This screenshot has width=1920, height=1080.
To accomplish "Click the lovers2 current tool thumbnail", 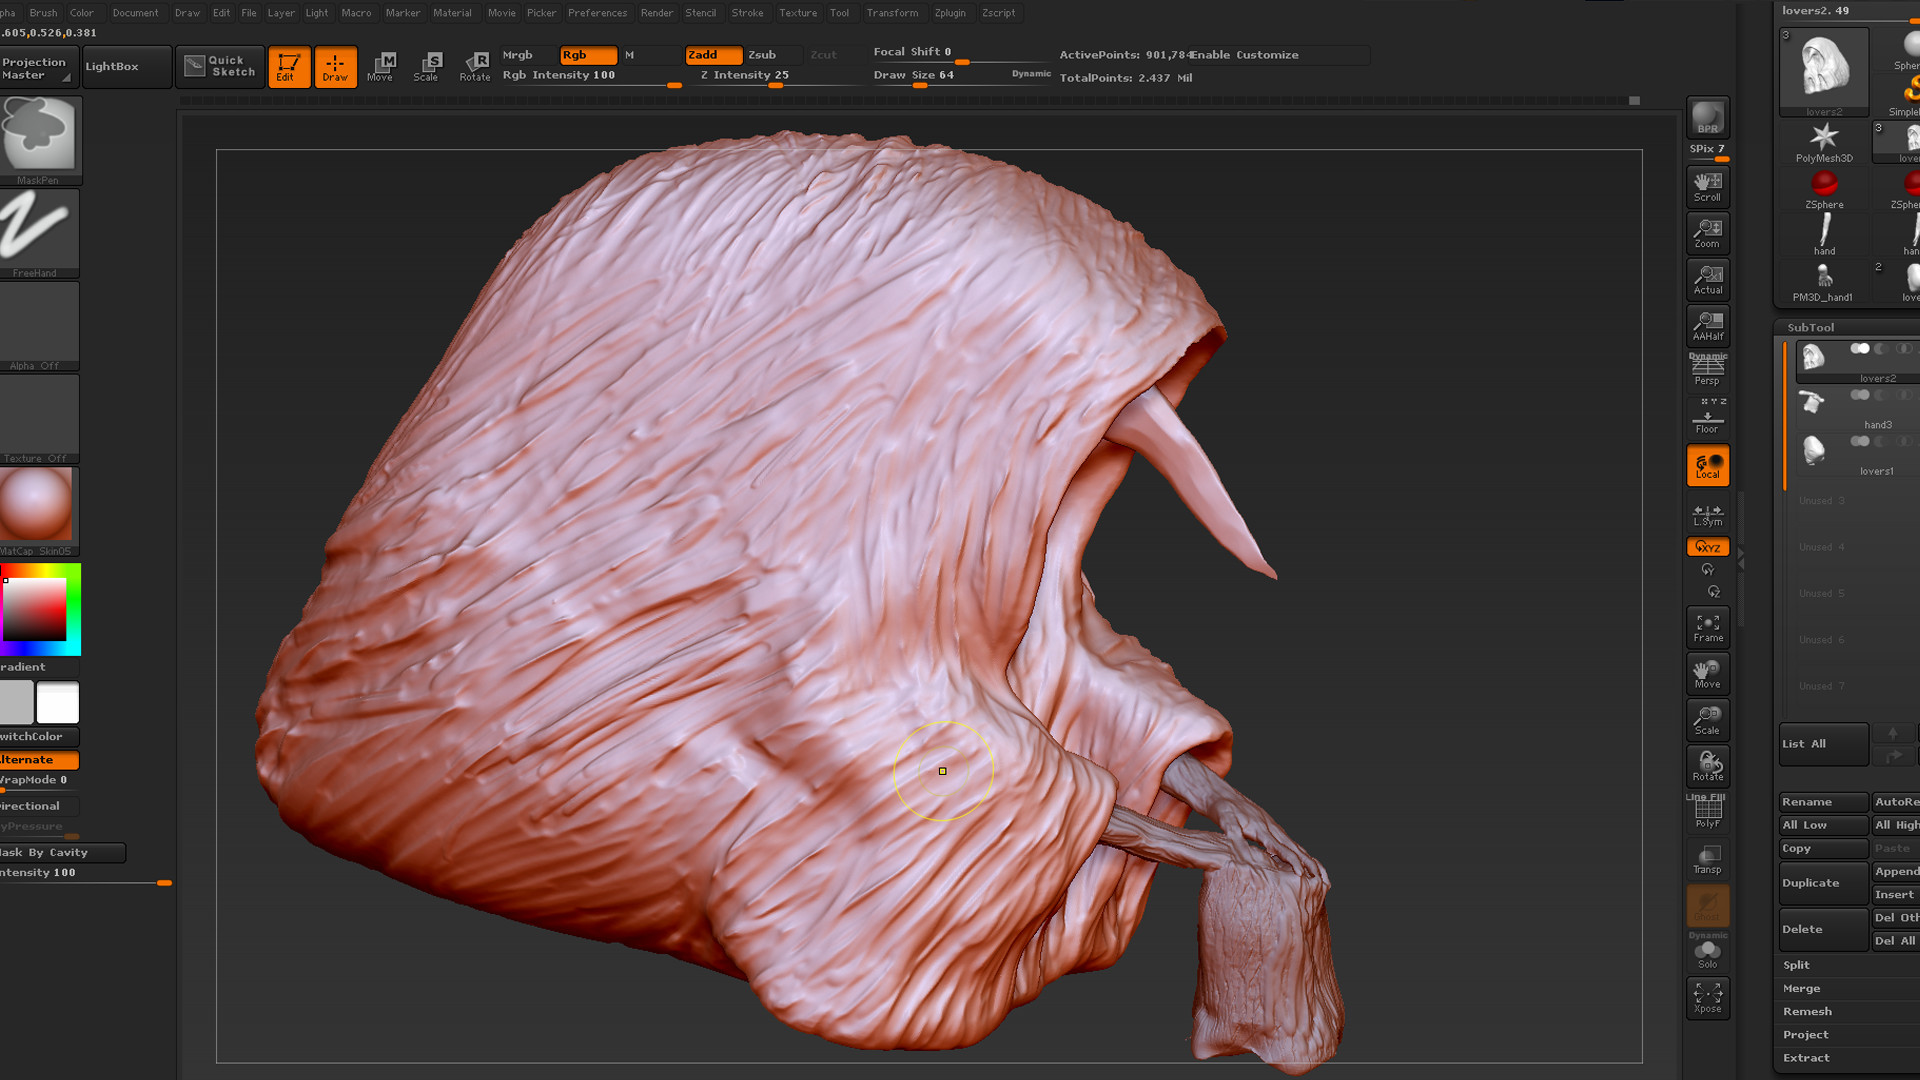I will click(x=1824, y=72).
